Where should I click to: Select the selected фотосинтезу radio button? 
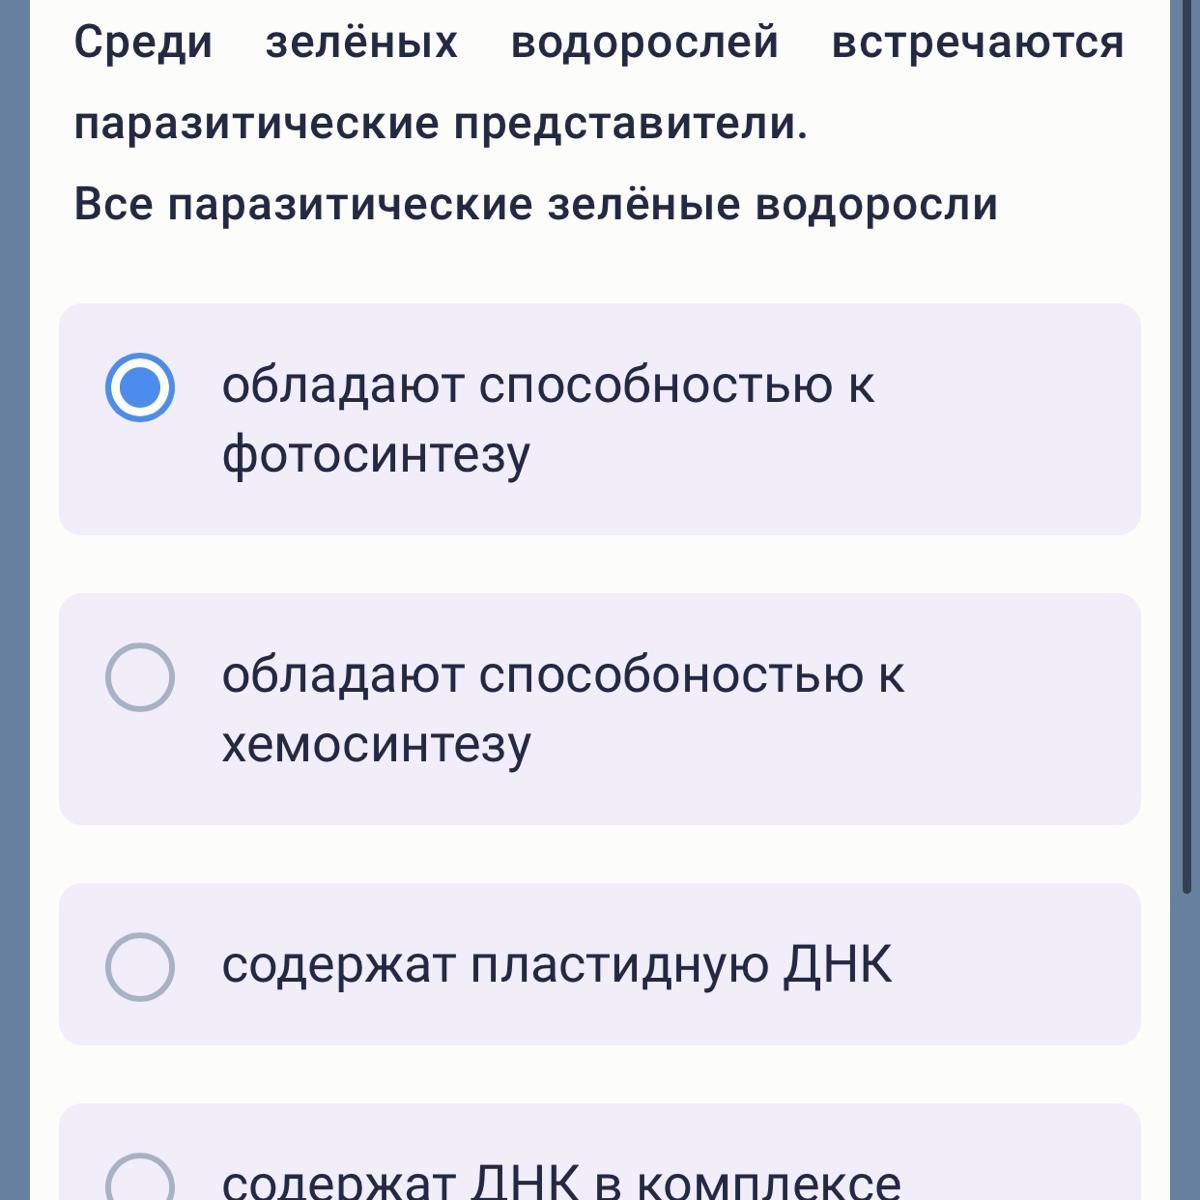coord(140,387)
